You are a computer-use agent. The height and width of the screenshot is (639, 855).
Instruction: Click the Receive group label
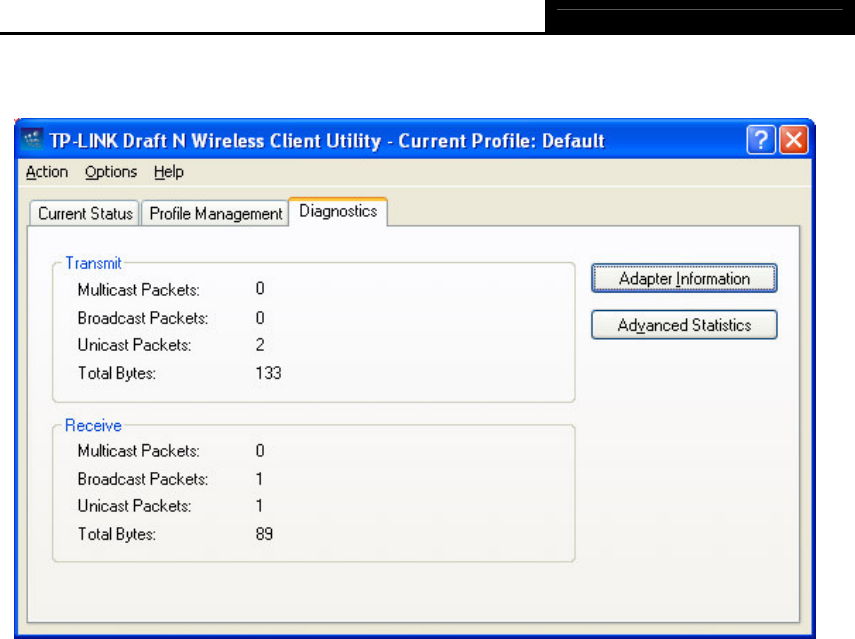click(x=93, y=425)
